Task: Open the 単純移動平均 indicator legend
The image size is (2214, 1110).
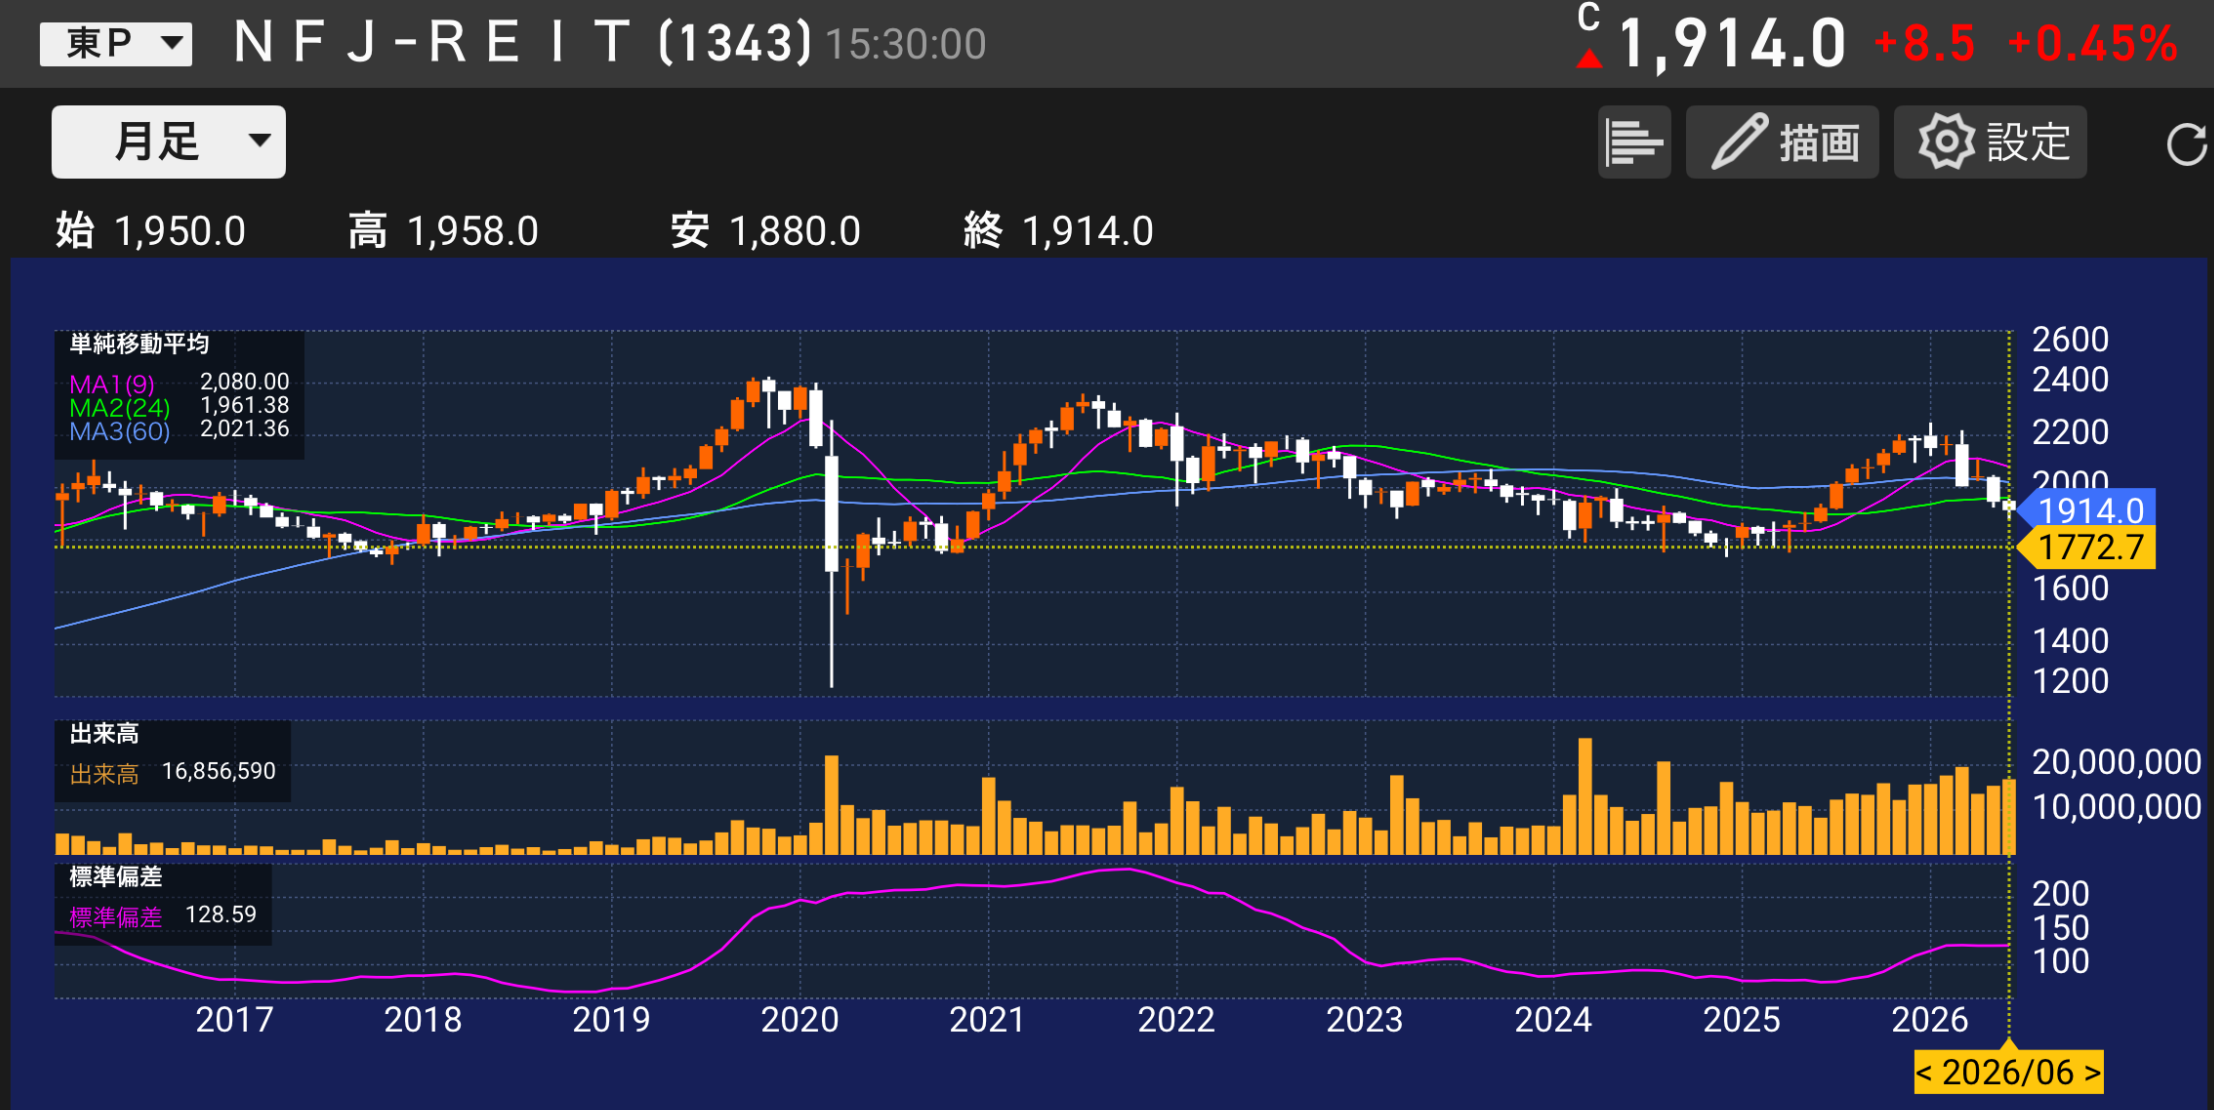Action: click(139, 344)
